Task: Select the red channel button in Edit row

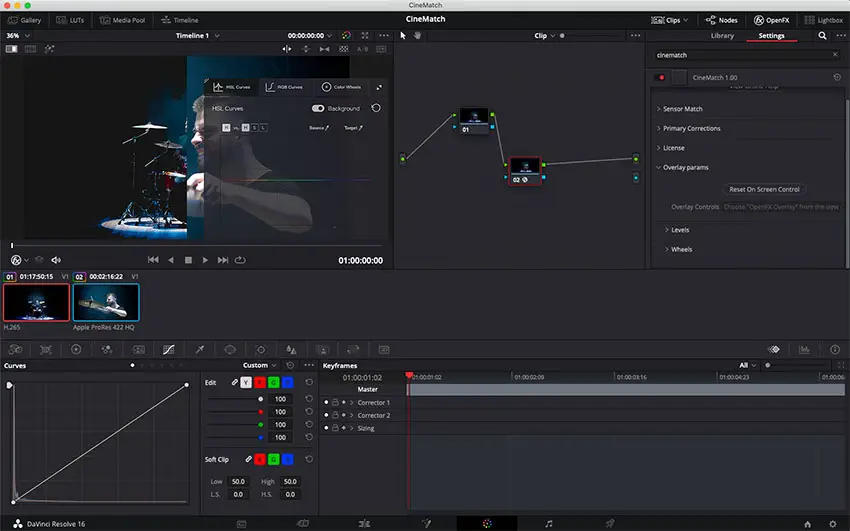Action: [x=260, y=383]
